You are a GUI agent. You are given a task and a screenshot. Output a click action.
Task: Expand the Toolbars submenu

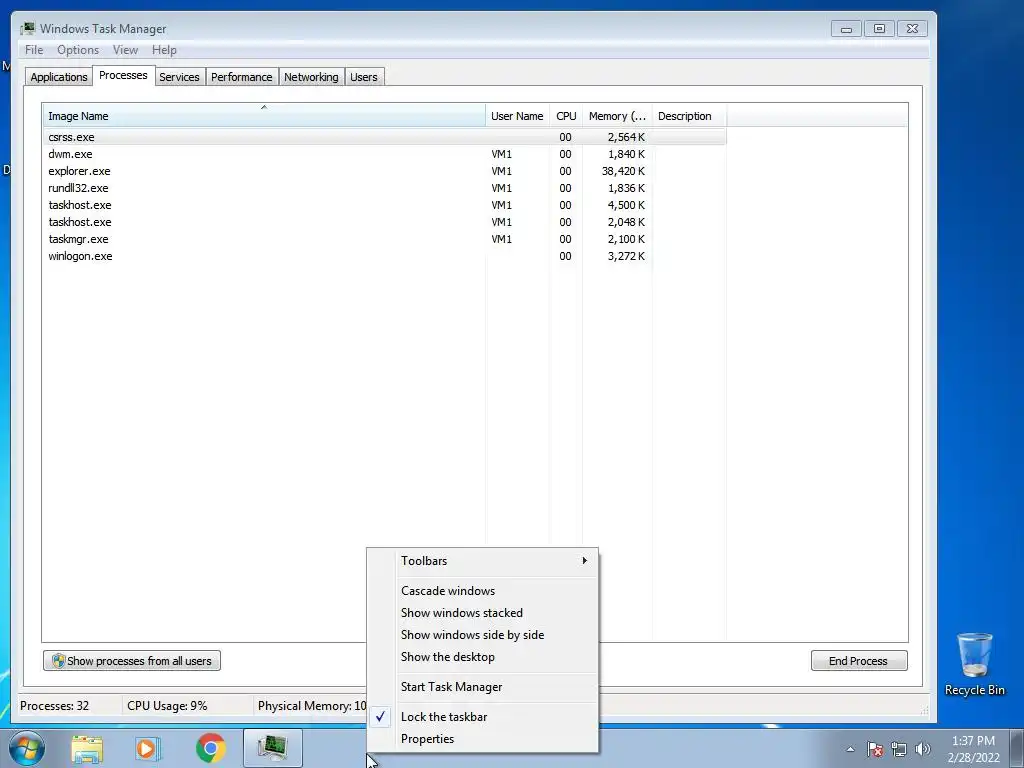482,561
